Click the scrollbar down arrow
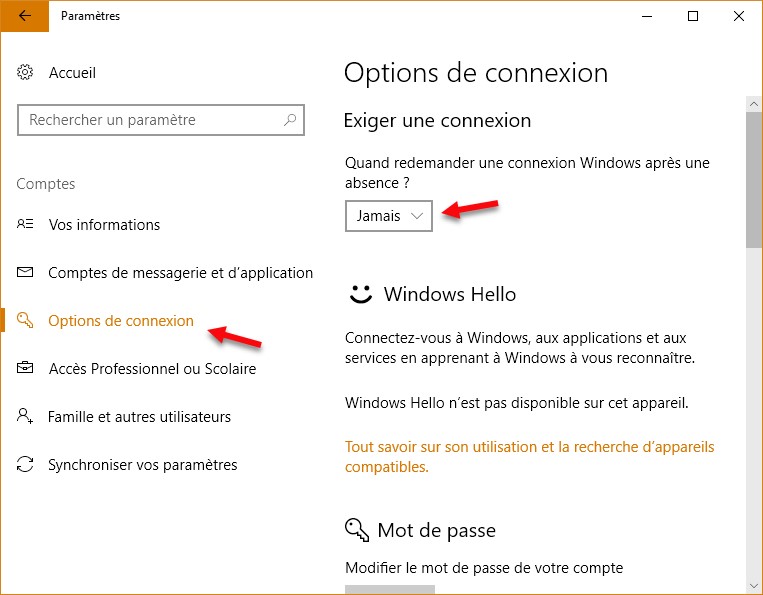Viewport: 763px width, 595px height. (x=754, y=585)
